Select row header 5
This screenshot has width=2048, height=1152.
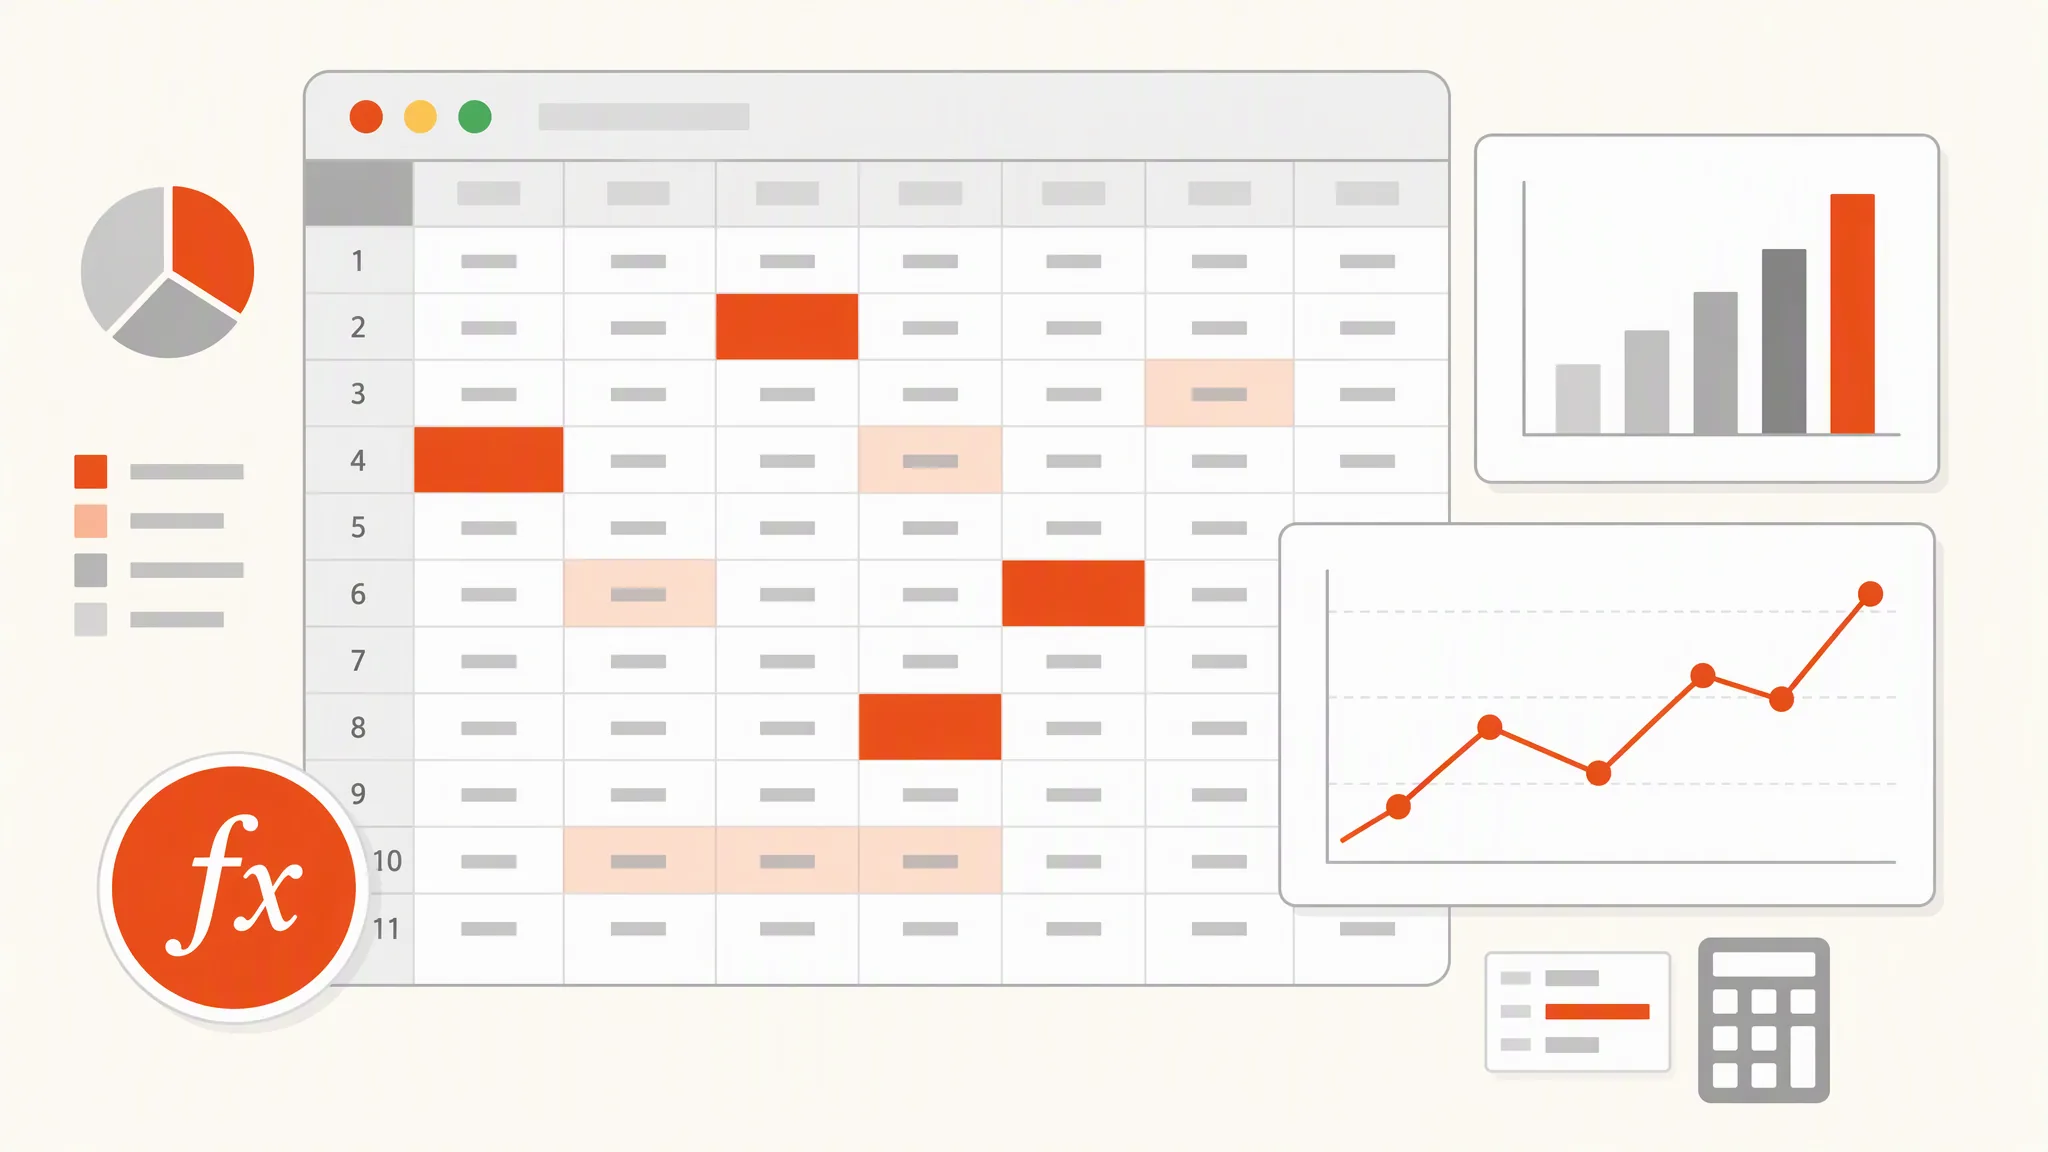click(x=359, y=527)
